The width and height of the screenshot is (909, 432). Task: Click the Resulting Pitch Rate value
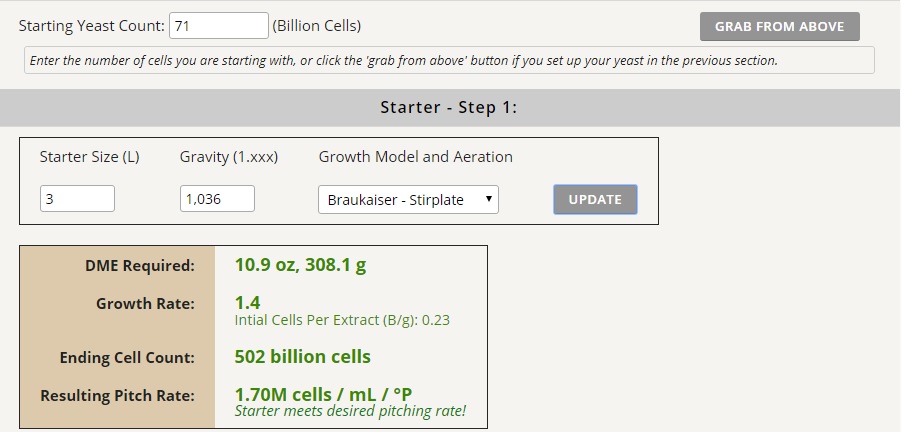pyautogui.click(x=323, y=394)
